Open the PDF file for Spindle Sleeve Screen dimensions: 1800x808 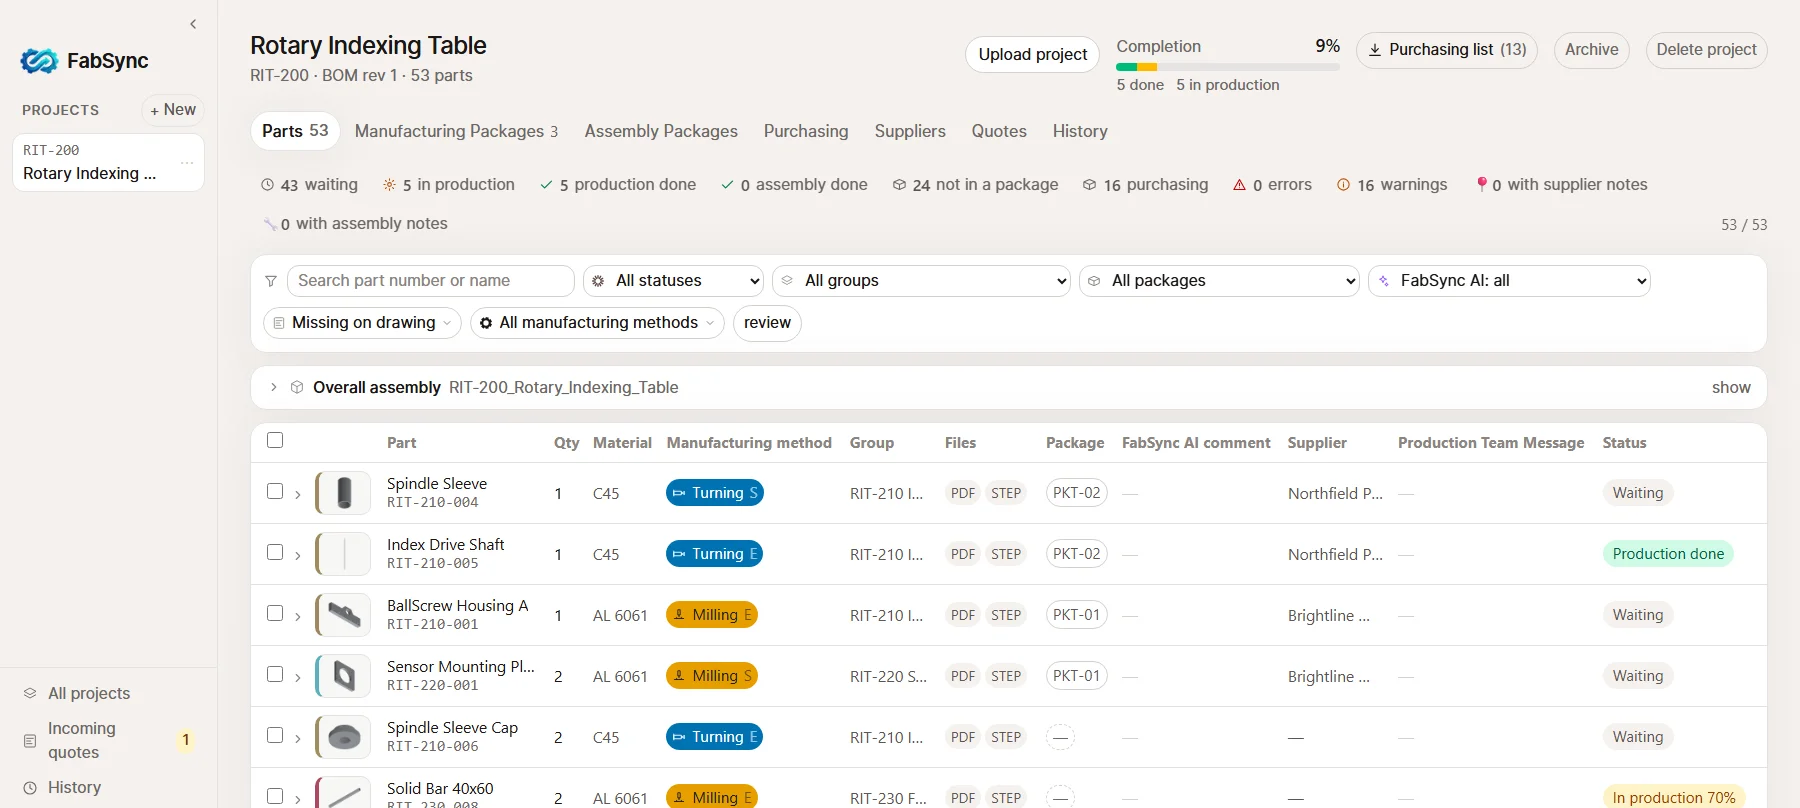(x=963, y=493)
